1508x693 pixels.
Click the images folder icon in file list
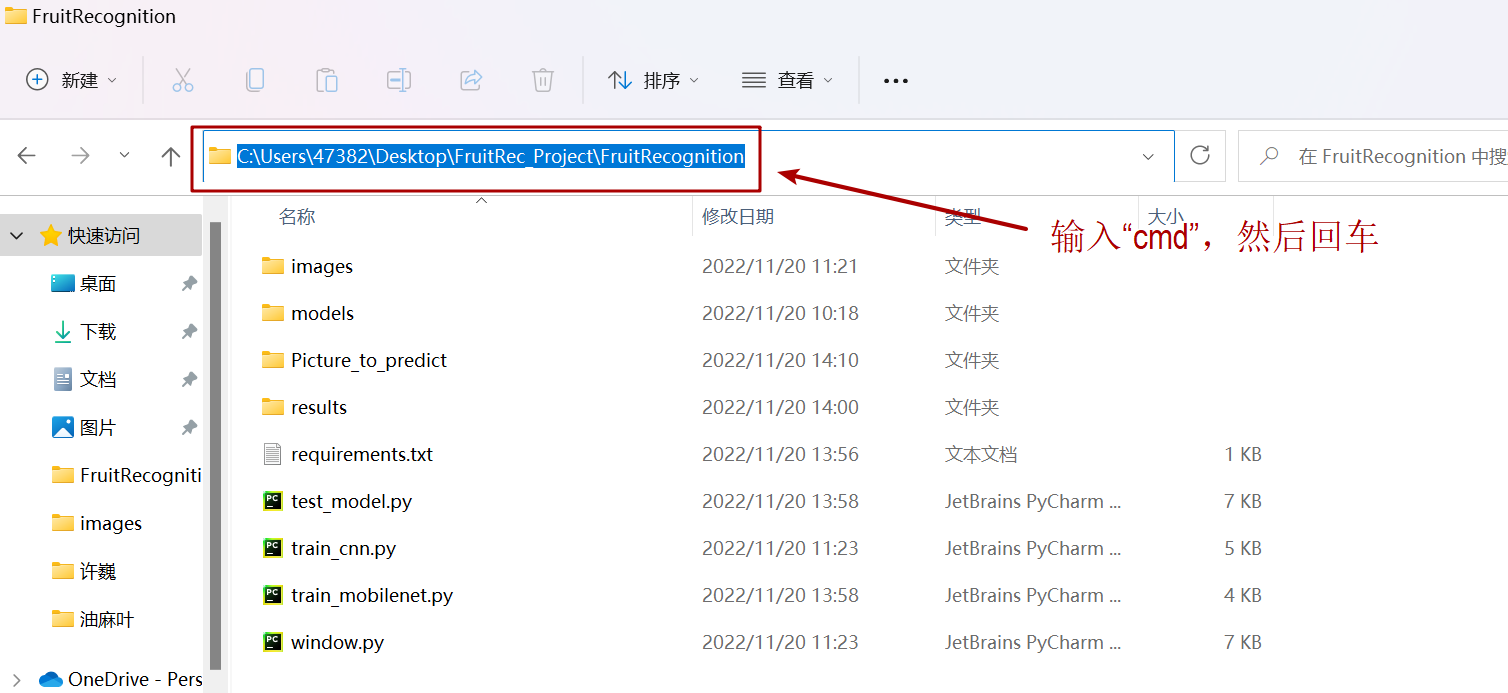tap(273, 266)
